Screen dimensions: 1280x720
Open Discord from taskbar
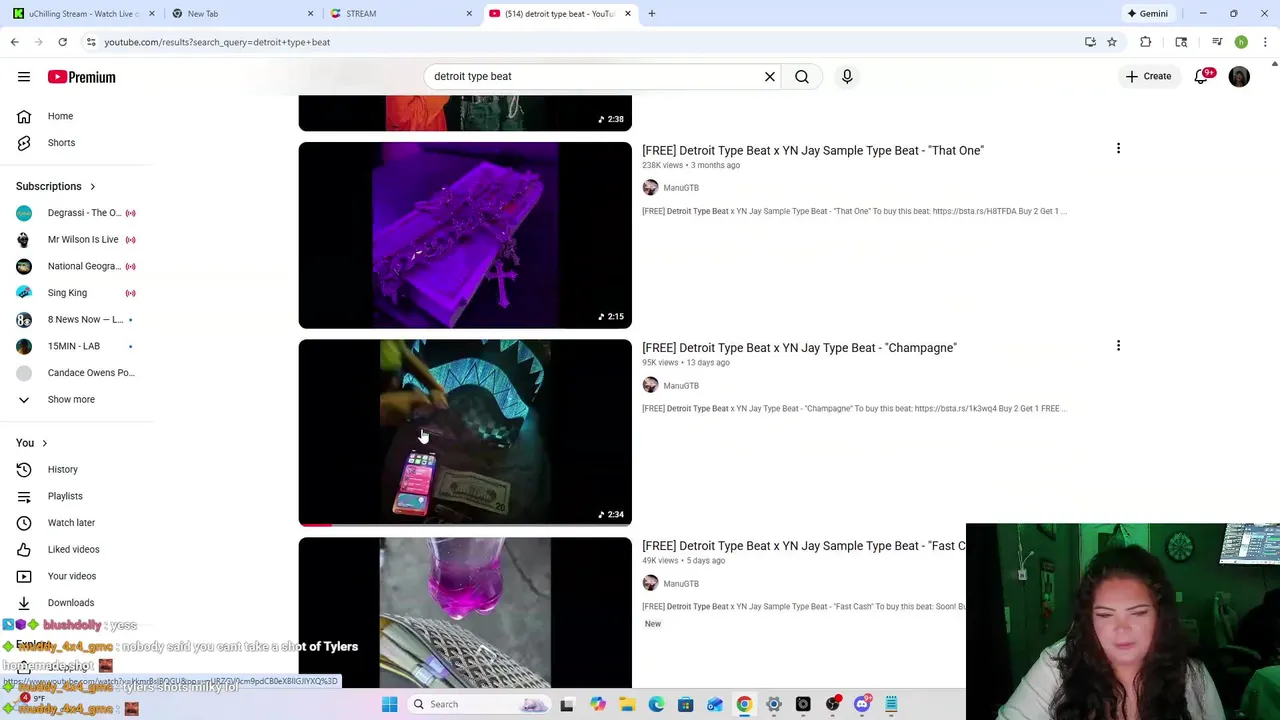pos(862,704)
